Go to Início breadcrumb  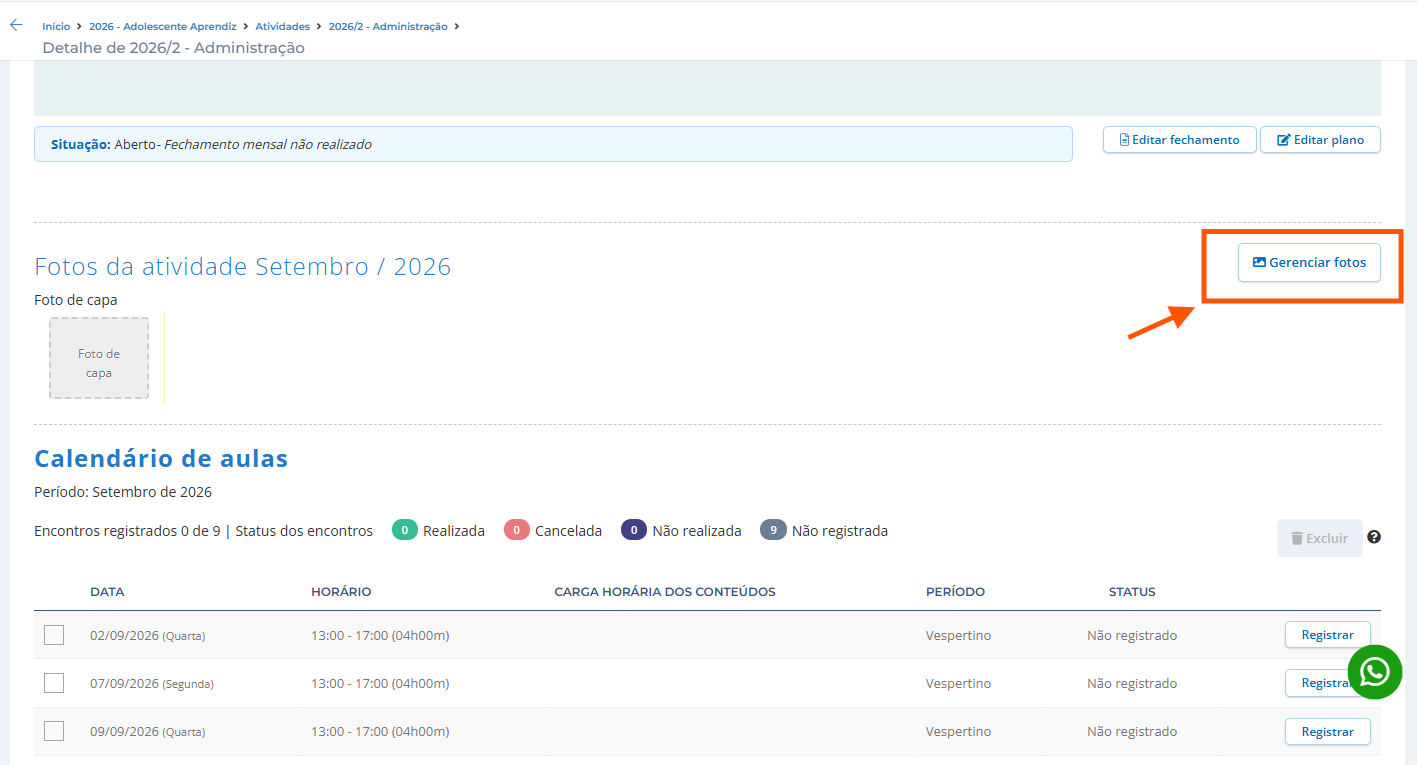pyautogui.click(x=56, y=27)
